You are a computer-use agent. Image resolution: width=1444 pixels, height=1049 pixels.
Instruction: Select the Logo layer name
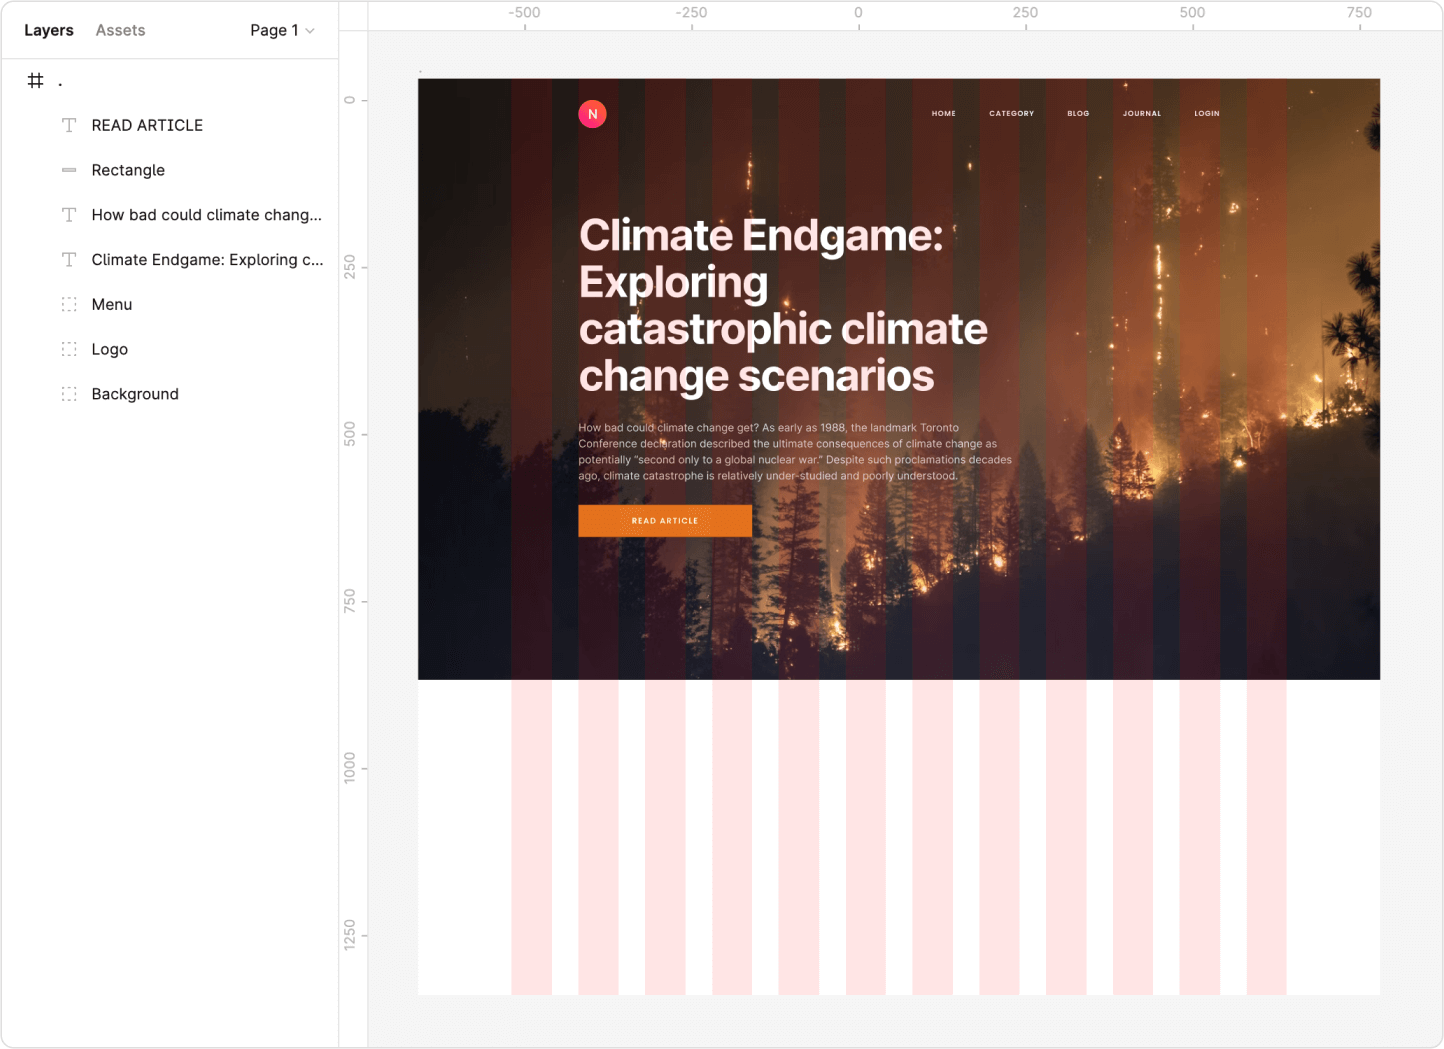pos(110,349)
